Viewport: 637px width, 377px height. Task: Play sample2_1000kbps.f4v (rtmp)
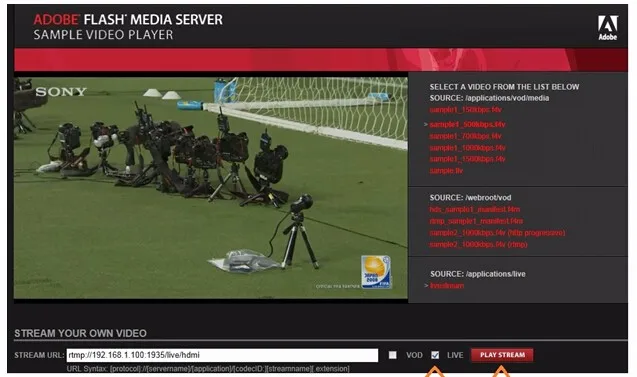click(479, 245)
